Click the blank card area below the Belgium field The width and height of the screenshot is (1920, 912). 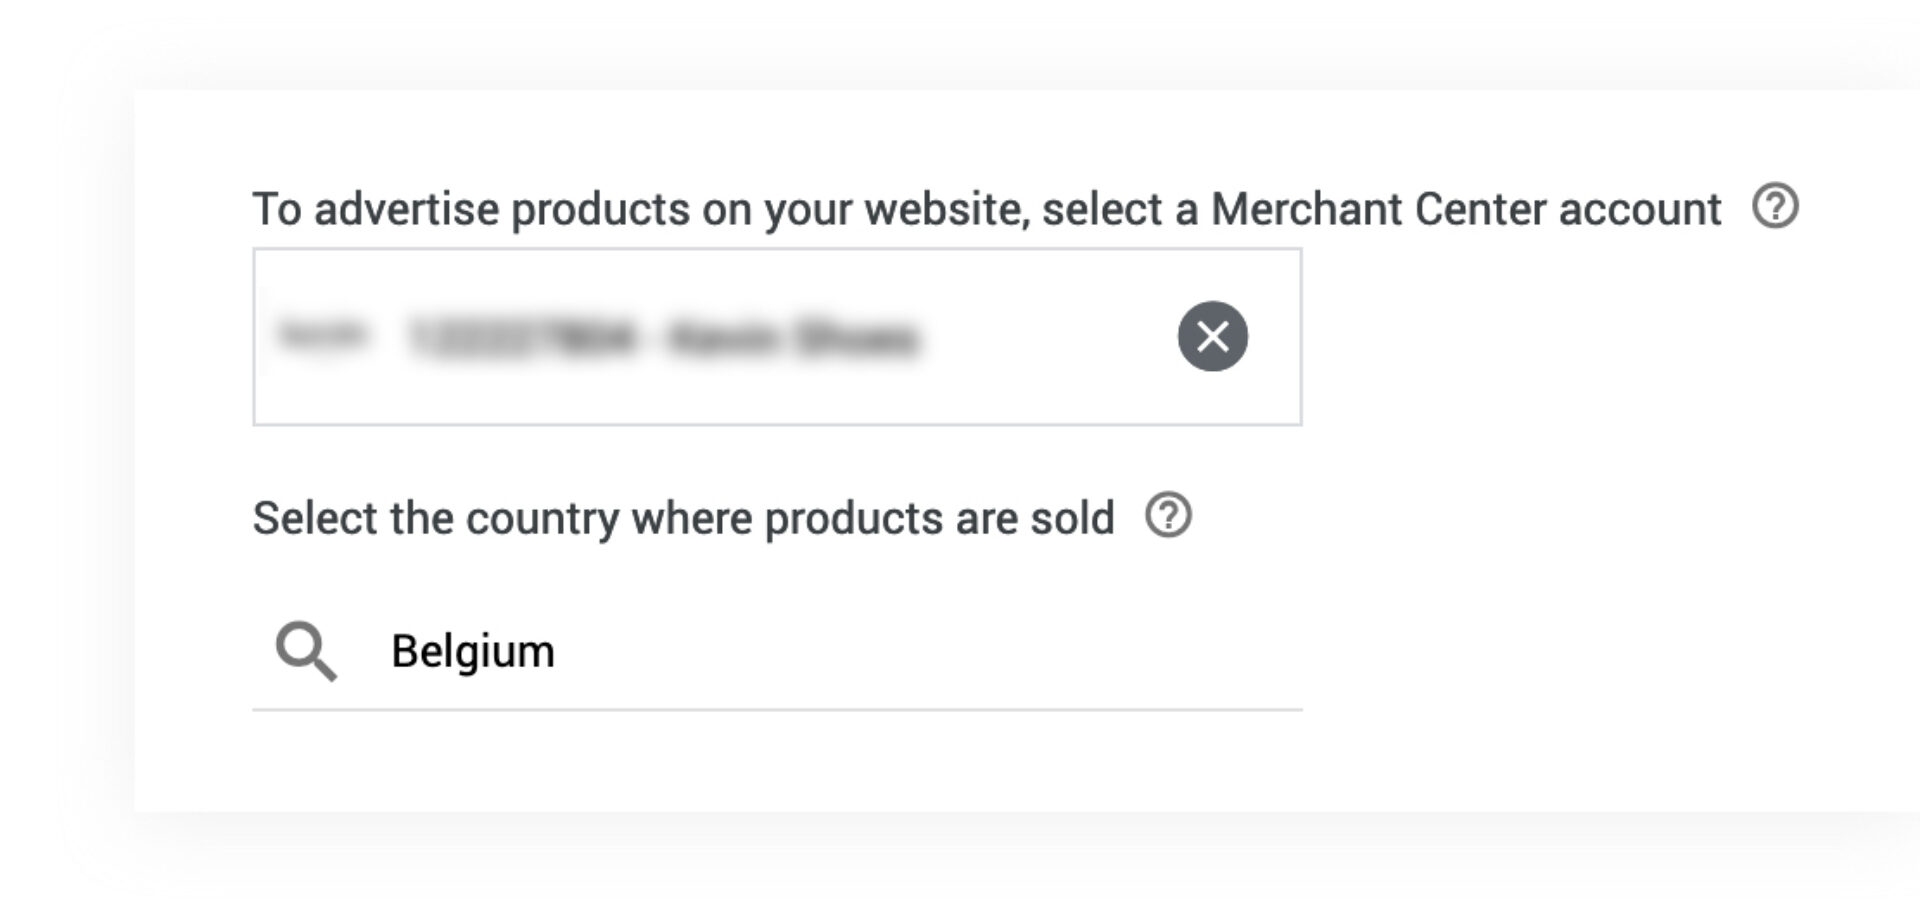[777, 762]
